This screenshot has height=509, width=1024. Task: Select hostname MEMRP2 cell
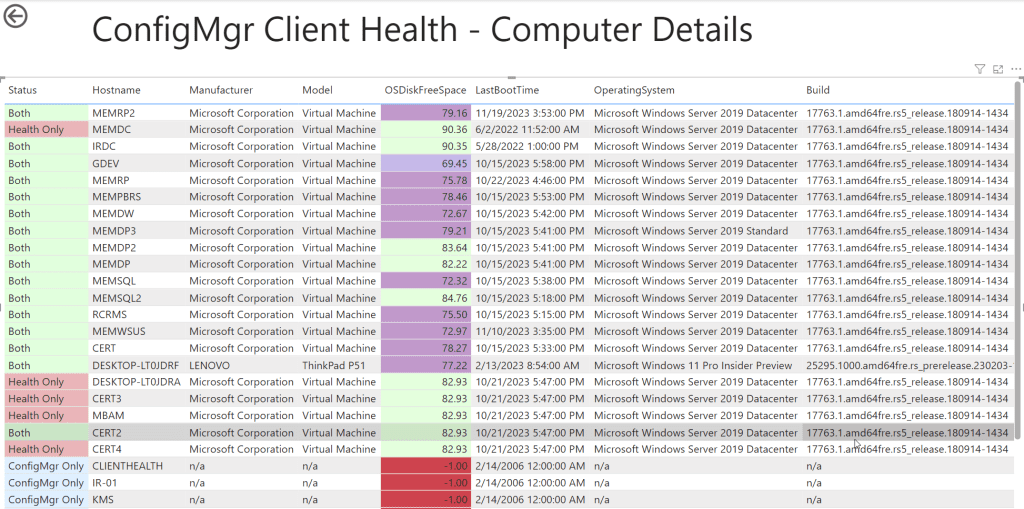pyautogui.click(x=137, y=113)
